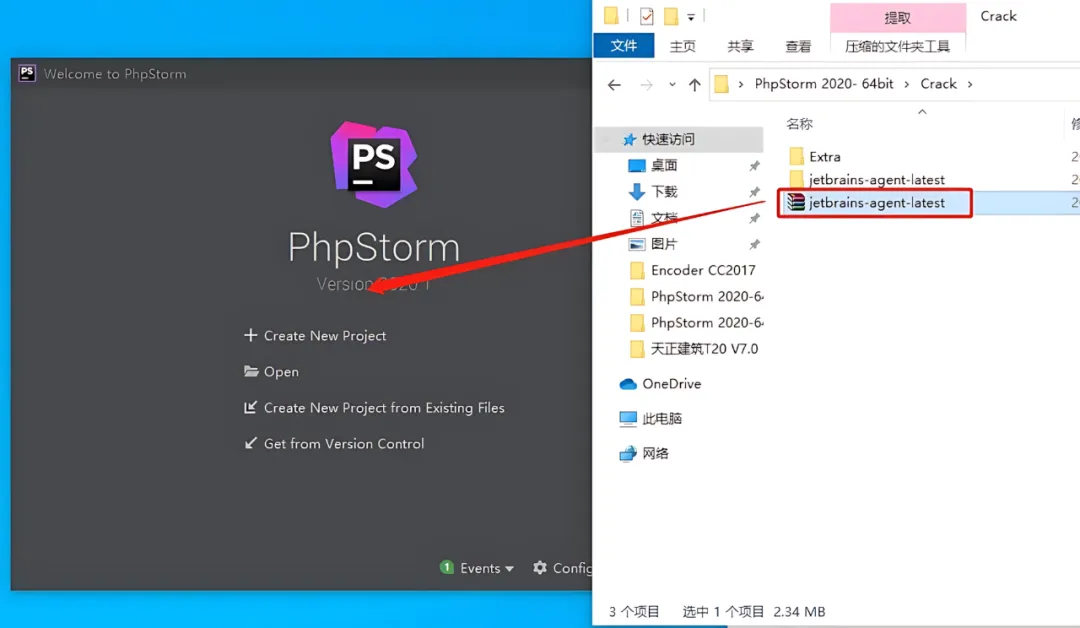The image size is (1080, 628).
Task: Select OneDrive in the navigation pane
Action: 672,384
